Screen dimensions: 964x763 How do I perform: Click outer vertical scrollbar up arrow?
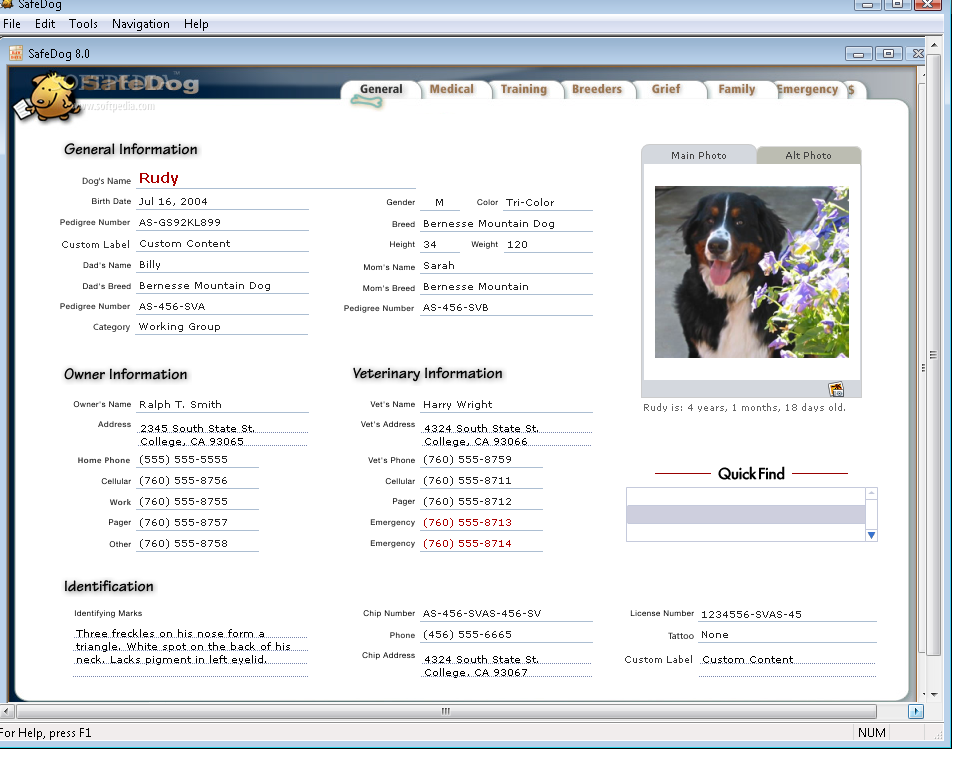[x=934, y=45]
